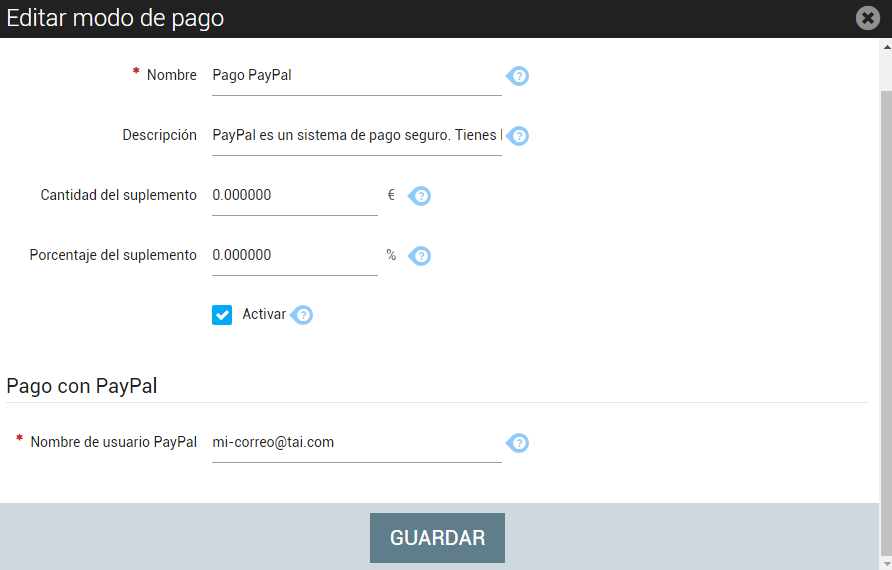This screenshot has height=570, width=892.
Task: Click the Editar modo de pago title
Action: (115, 18)
